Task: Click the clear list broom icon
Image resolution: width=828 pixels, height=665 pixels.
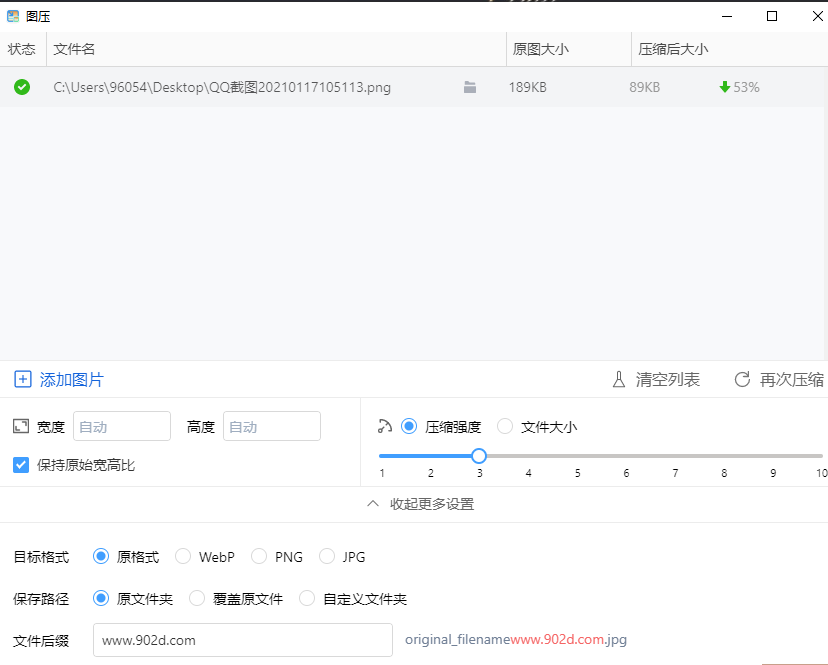Action: coord(619,380)
